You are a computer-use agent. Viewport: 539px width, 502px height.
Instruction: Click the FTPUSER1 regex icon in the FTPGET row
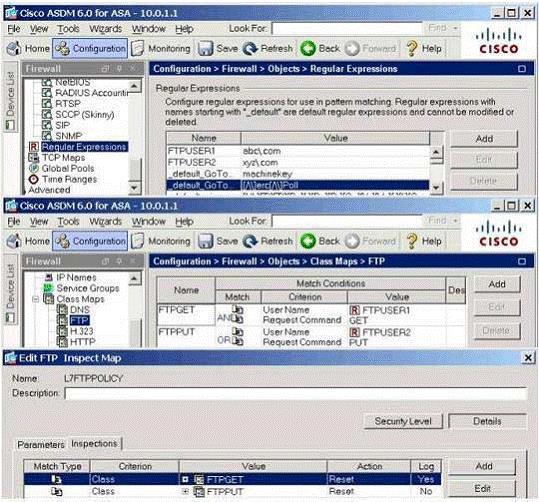click(354, 310)
